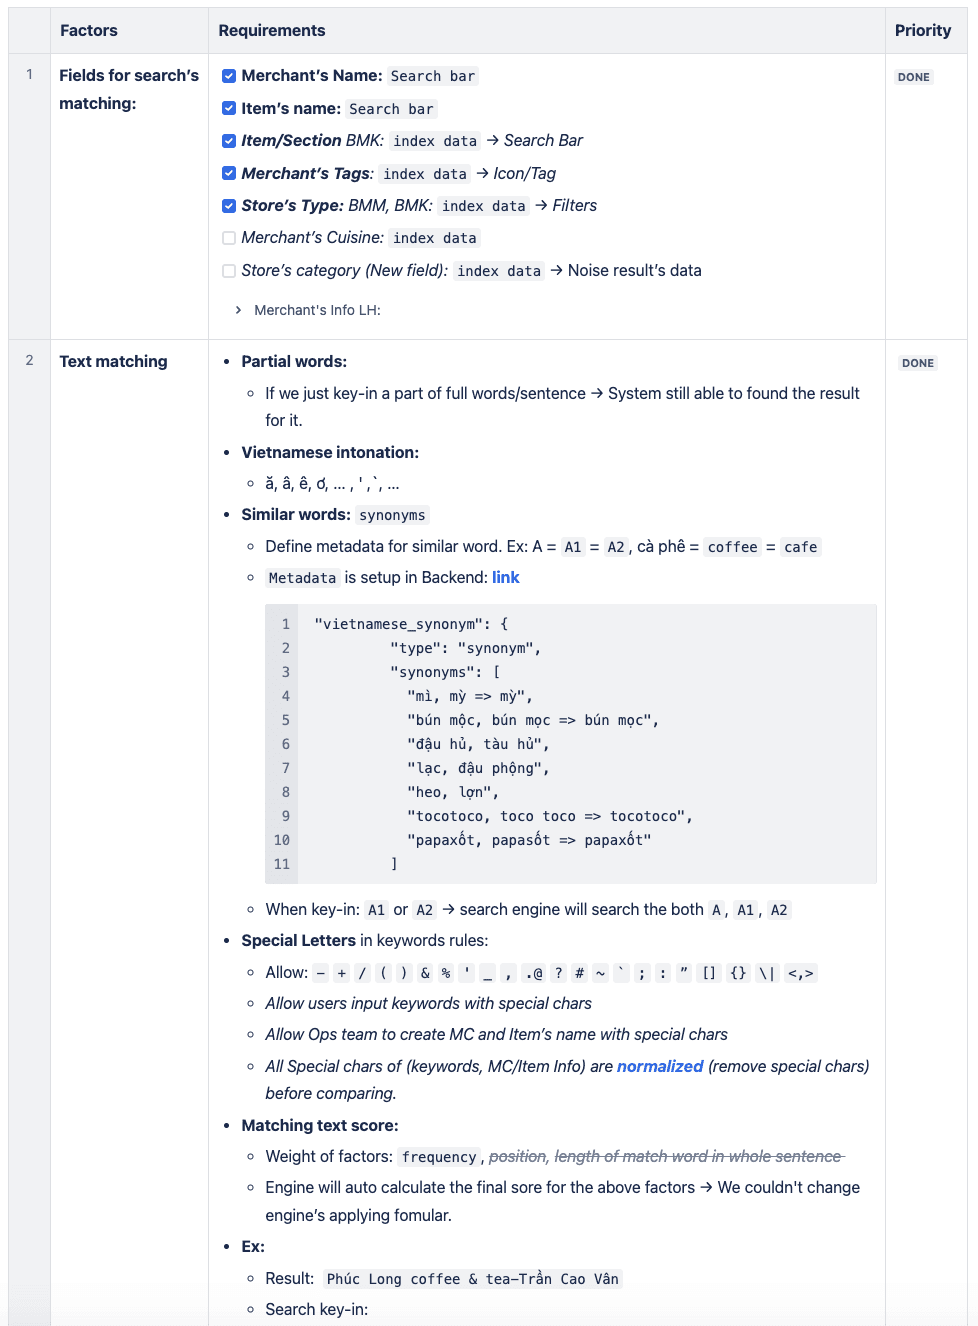Viewport: 978px width, 1326px height.
Task: Check the Merchant's Cuisine checkbox
Action: pos(229,238)
